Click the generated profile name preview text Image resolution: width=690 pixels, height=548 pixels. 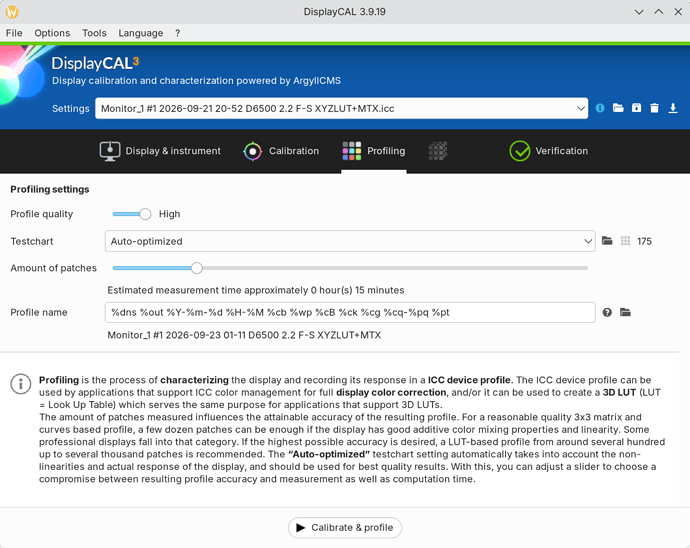coord(244,335)
